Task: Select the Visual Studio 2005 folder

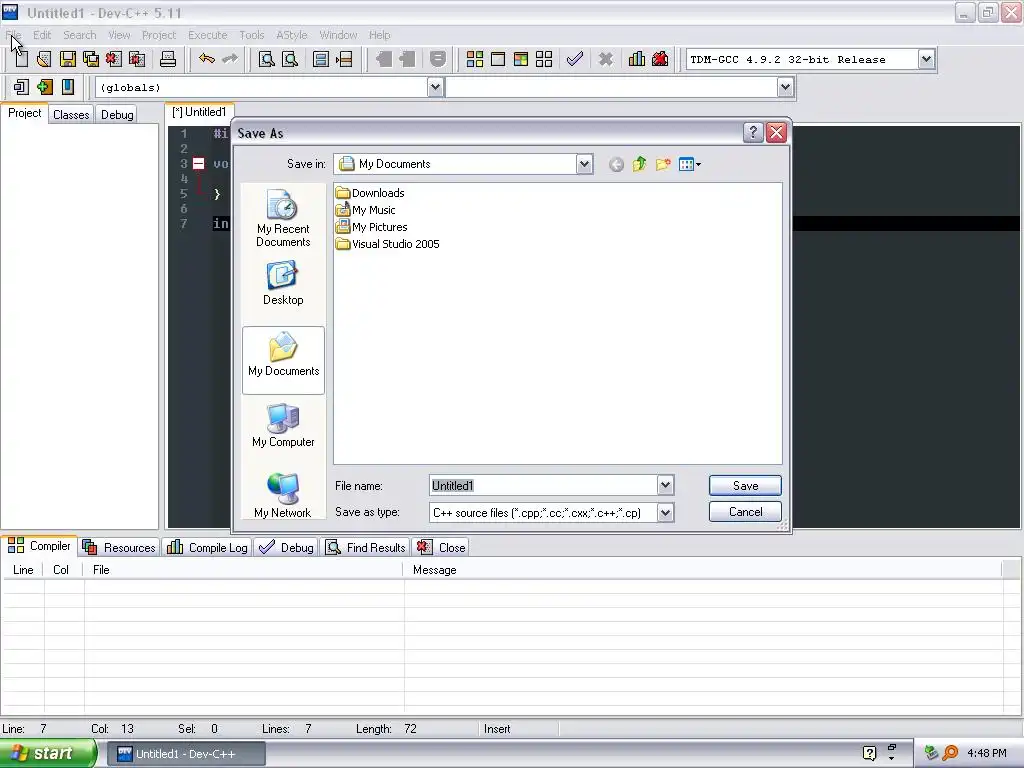Action: click(388, 244)
